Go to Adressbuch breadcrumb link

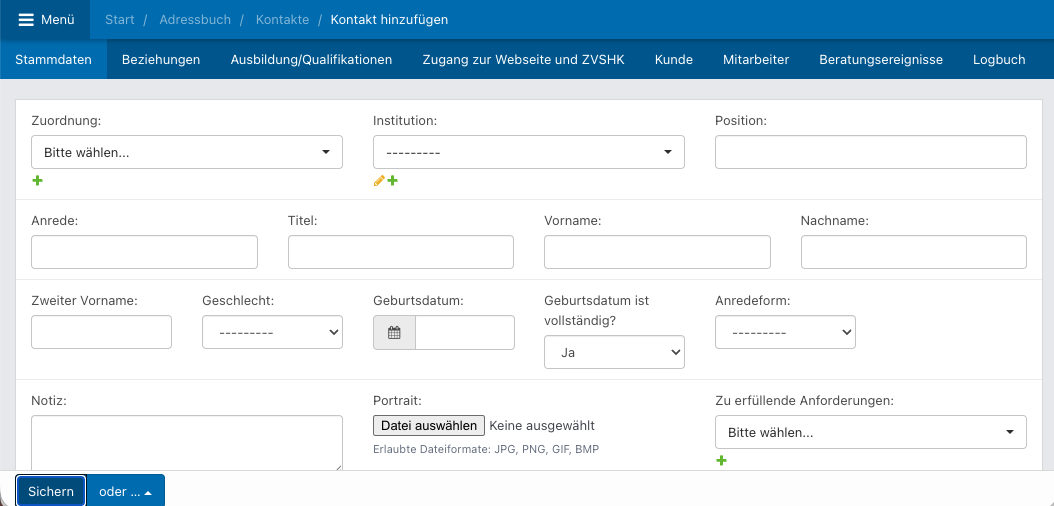(195, 19)
